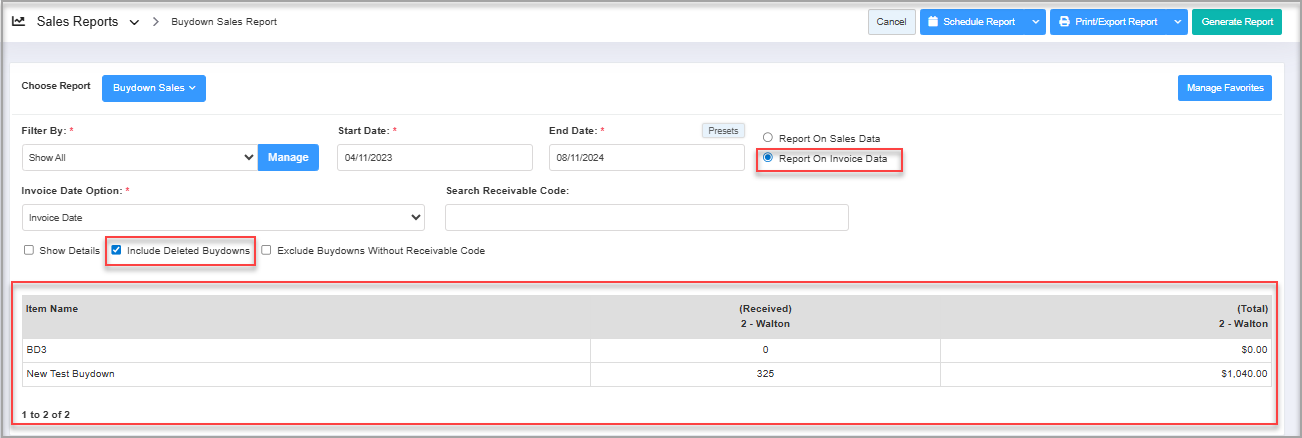Click the Sales Reports chart icon
The width and height of the screenshot is (1302, 438).
18,21
